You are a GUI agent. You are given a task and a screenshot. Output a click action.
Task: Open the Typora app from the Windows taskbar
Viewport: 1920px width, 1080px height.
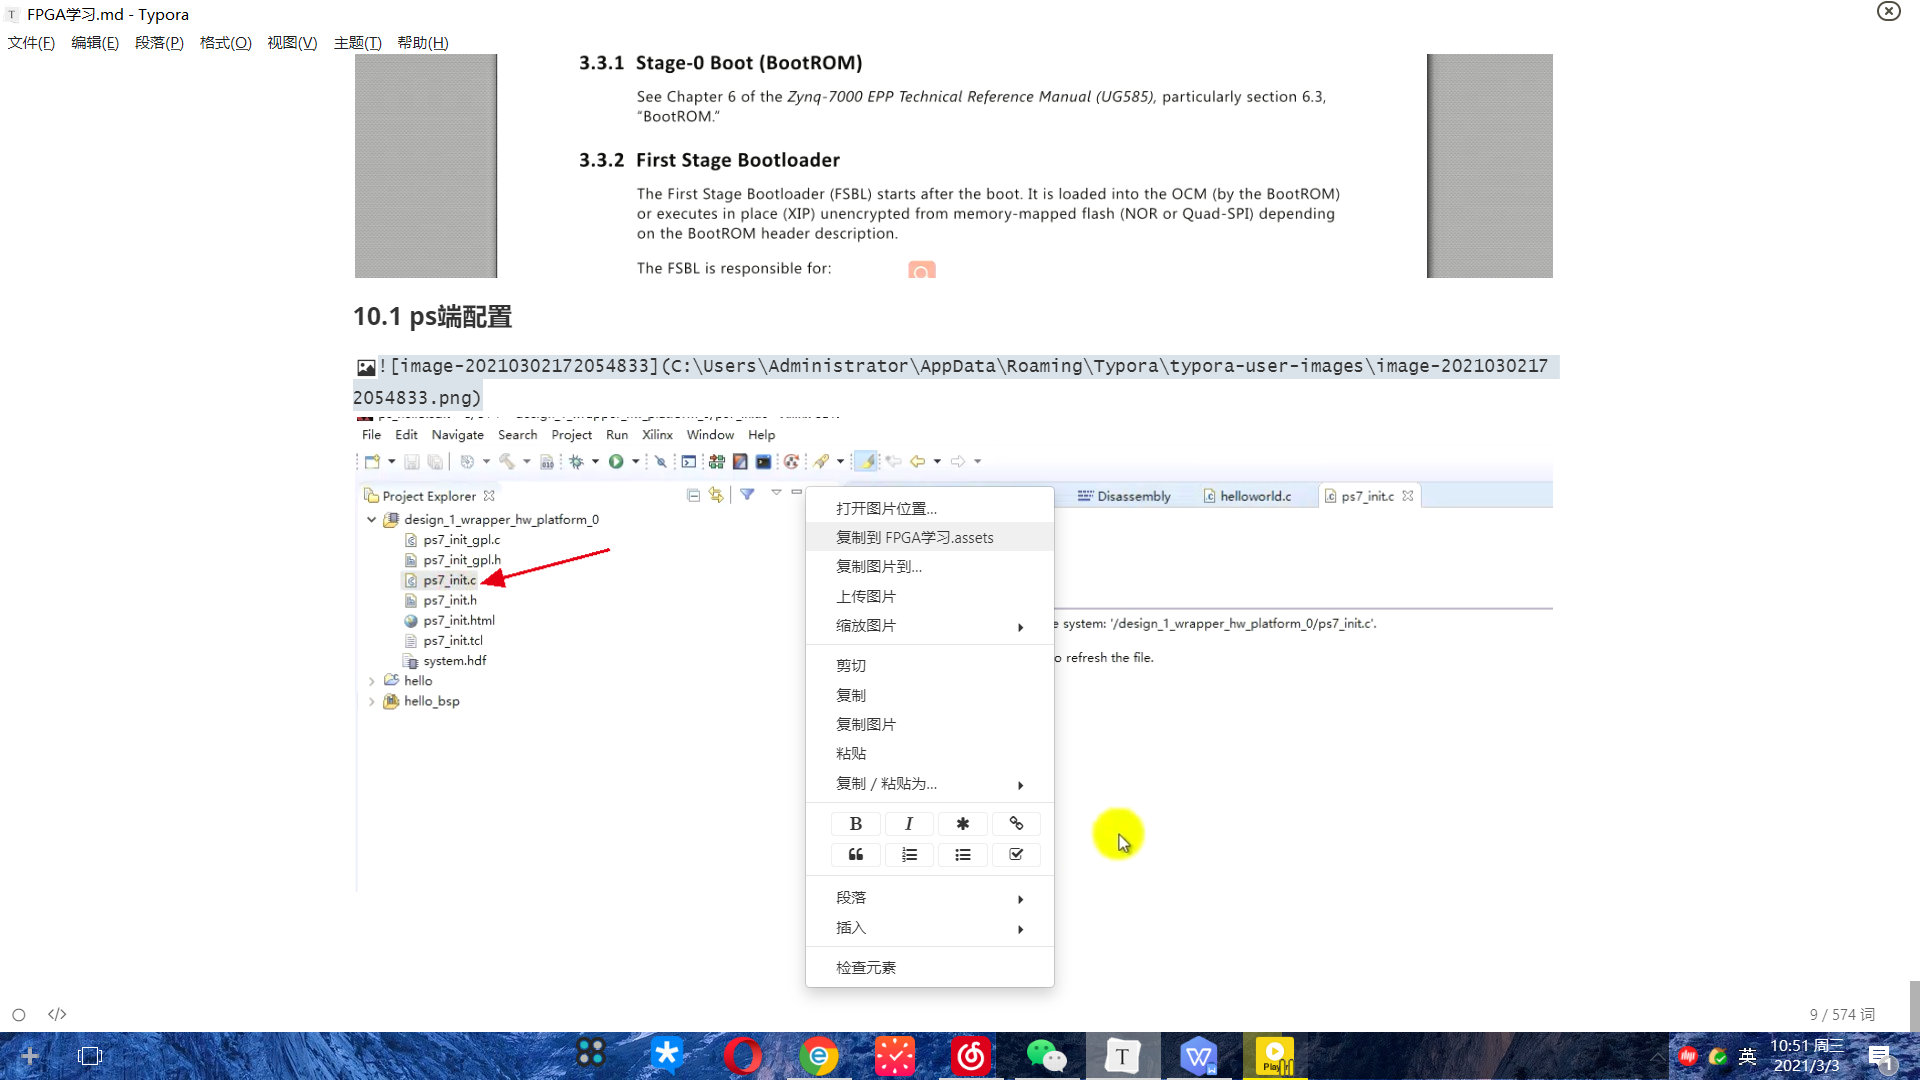(x=1122, y=1056)
